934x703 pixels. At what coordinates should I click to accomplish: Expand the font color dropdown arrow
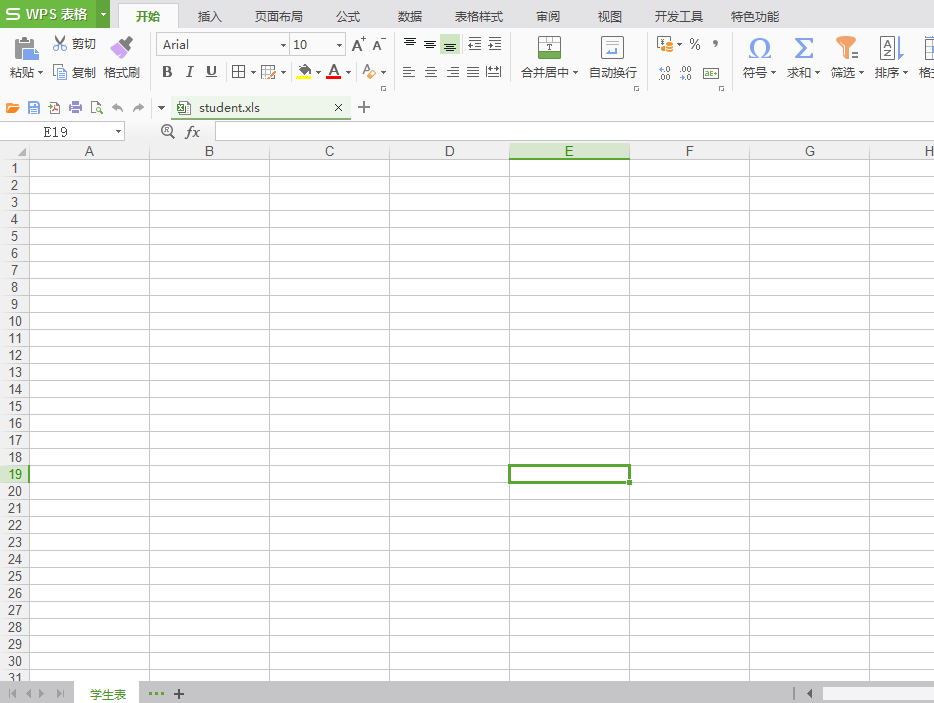click(348, 73)
